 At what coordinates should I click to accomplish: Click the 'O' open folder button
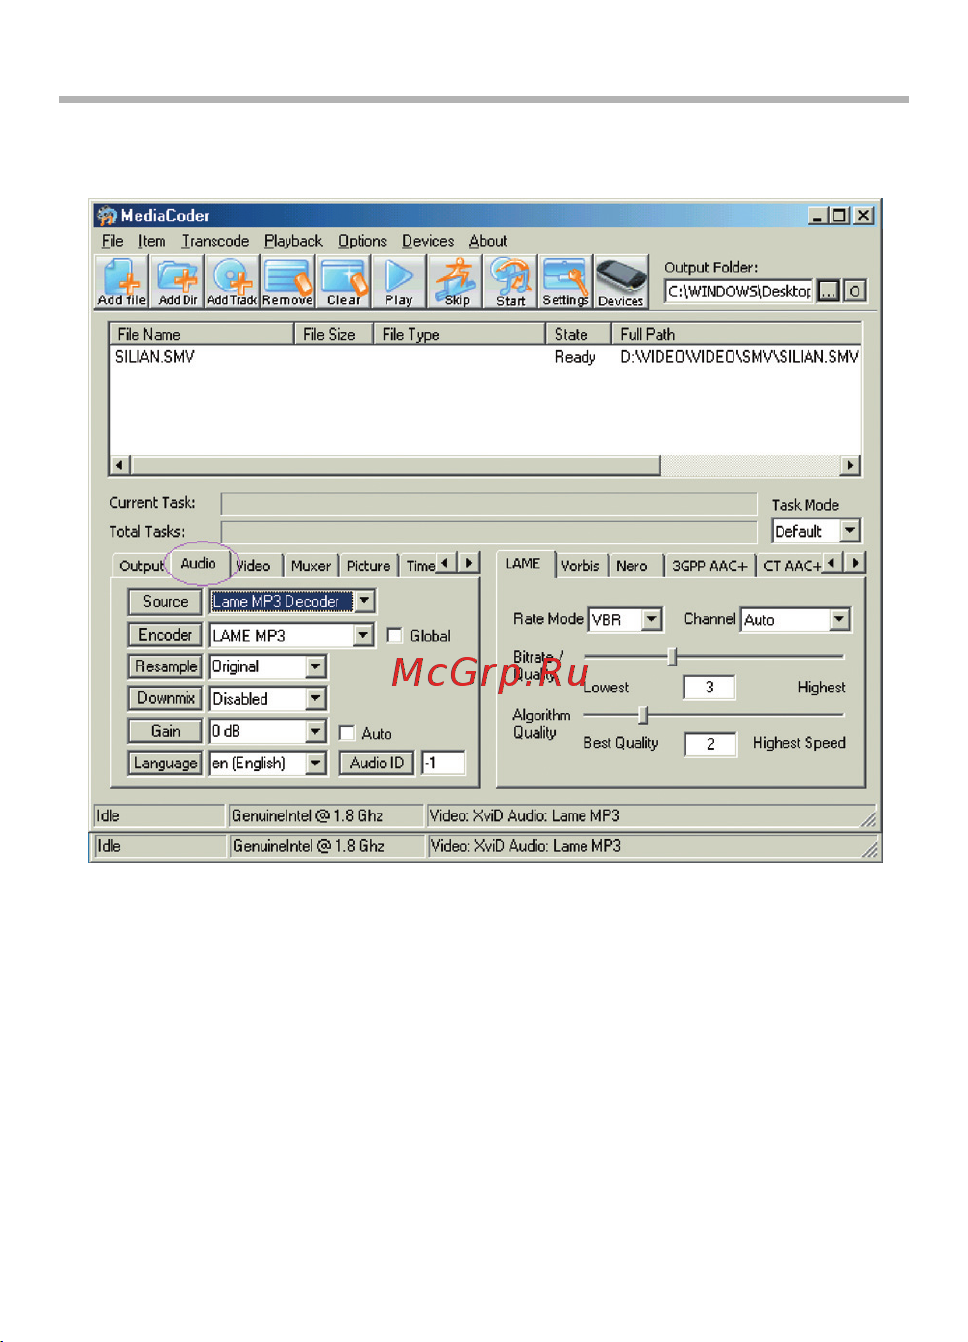pos(855,291)
